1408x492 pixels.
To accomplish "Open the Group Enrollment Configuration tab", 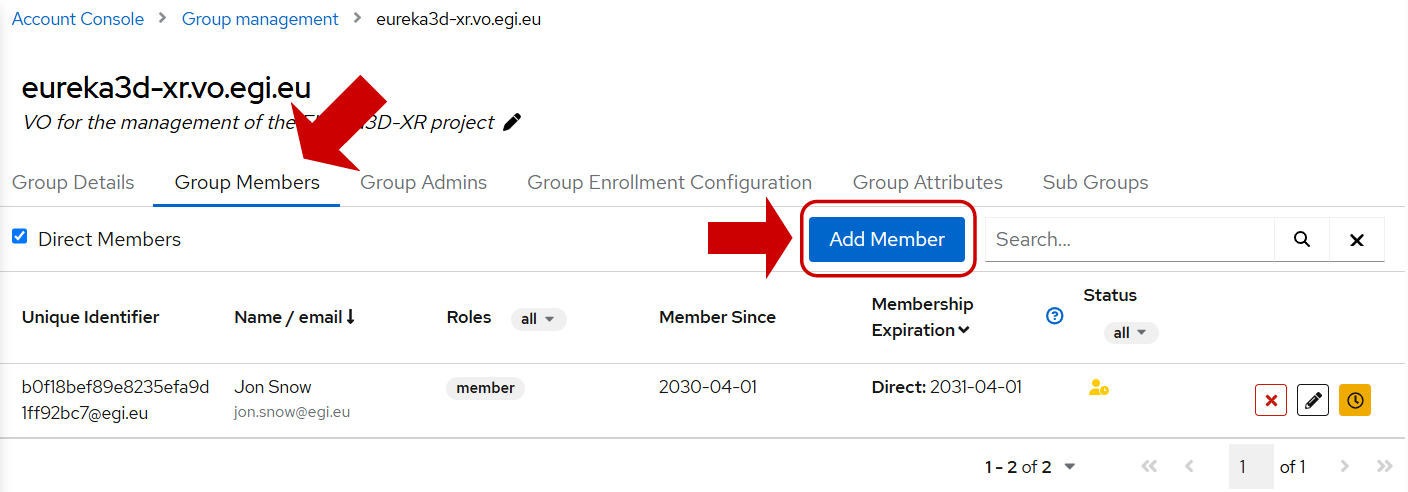I will click(670, 183).
